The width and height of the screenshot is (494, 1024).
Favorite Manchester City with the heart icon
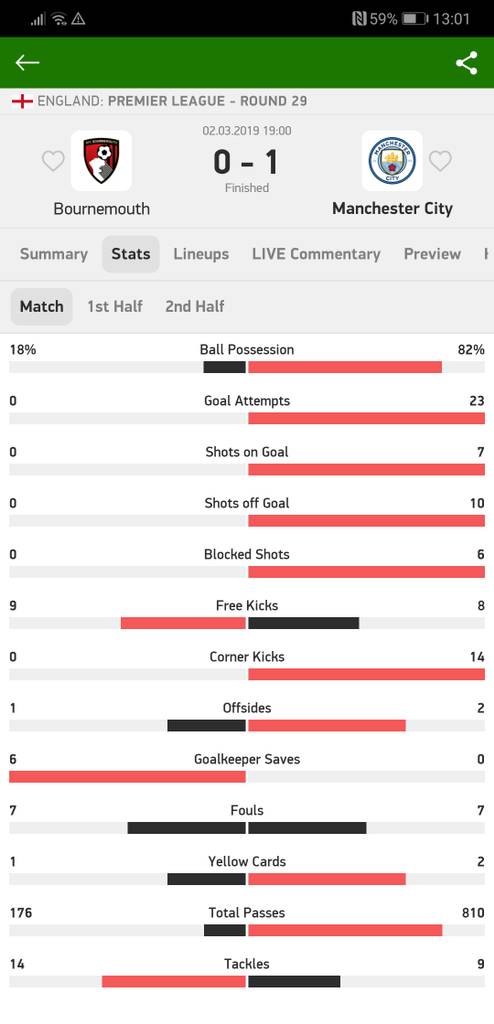440,161
